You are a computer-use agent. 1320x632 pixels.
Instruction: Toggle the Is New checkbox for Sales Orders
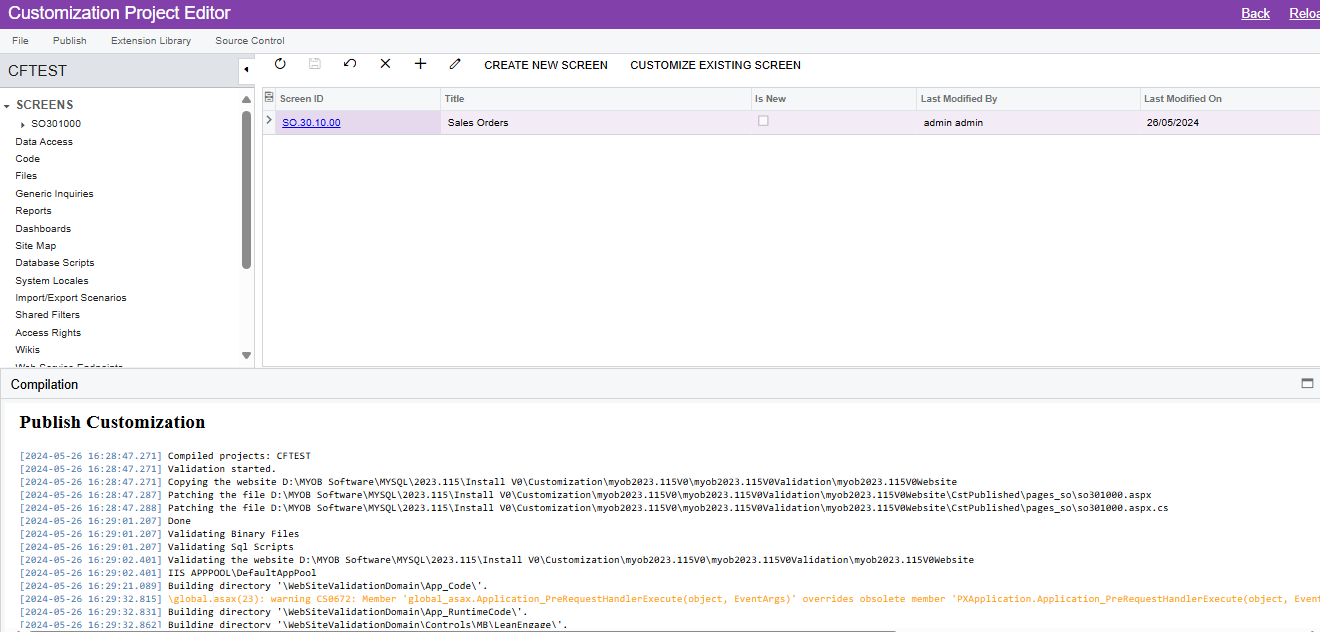click(763, 121)
